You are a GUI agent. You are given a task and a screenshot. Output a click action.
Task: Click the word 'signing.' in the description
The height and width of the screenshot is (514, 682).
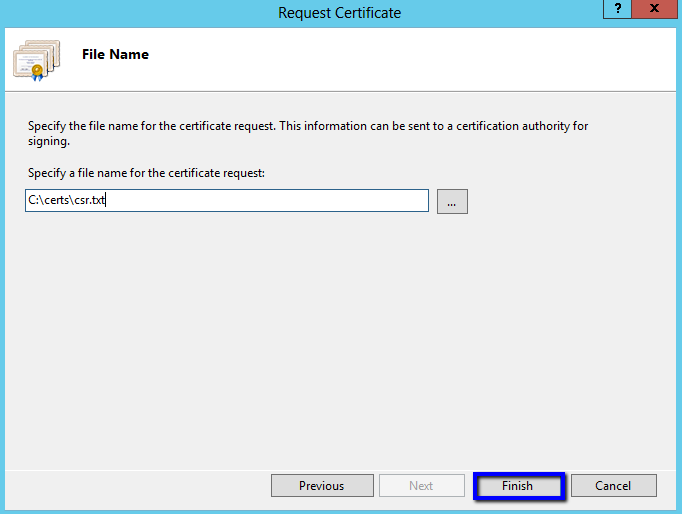point(48,142)
